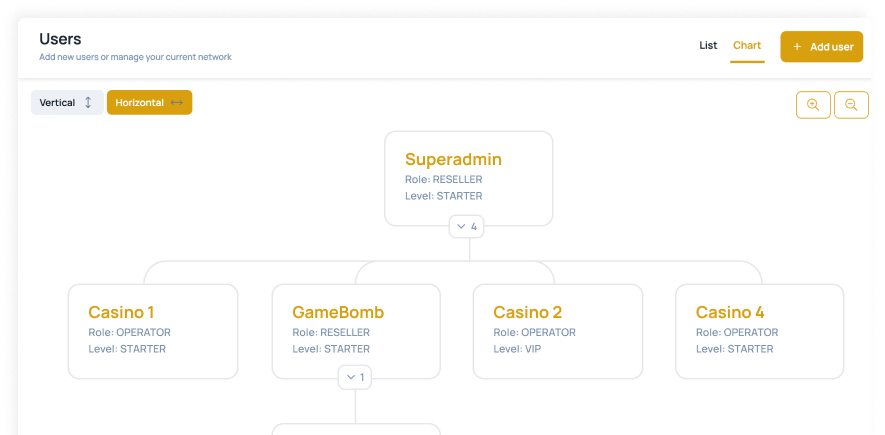Click 'Level: STARTER' under Superadmin

pos(444,196)
